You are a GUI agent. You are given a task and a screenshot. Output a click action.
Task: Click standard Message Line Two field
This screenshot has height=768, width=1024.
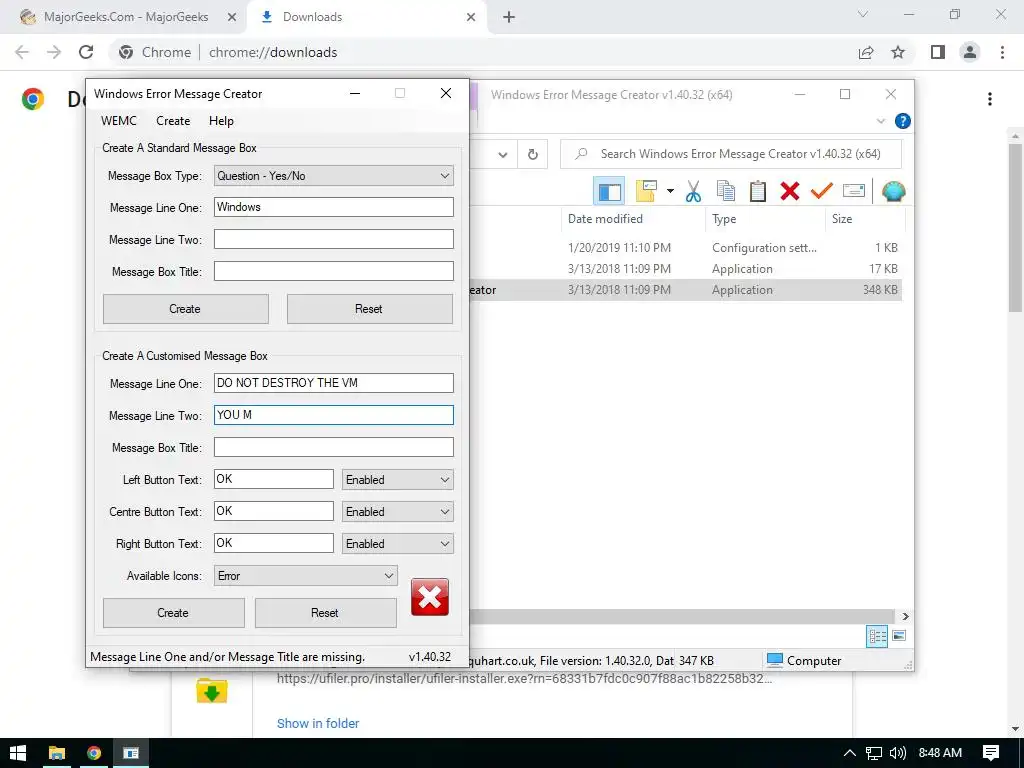coord(334,239)
